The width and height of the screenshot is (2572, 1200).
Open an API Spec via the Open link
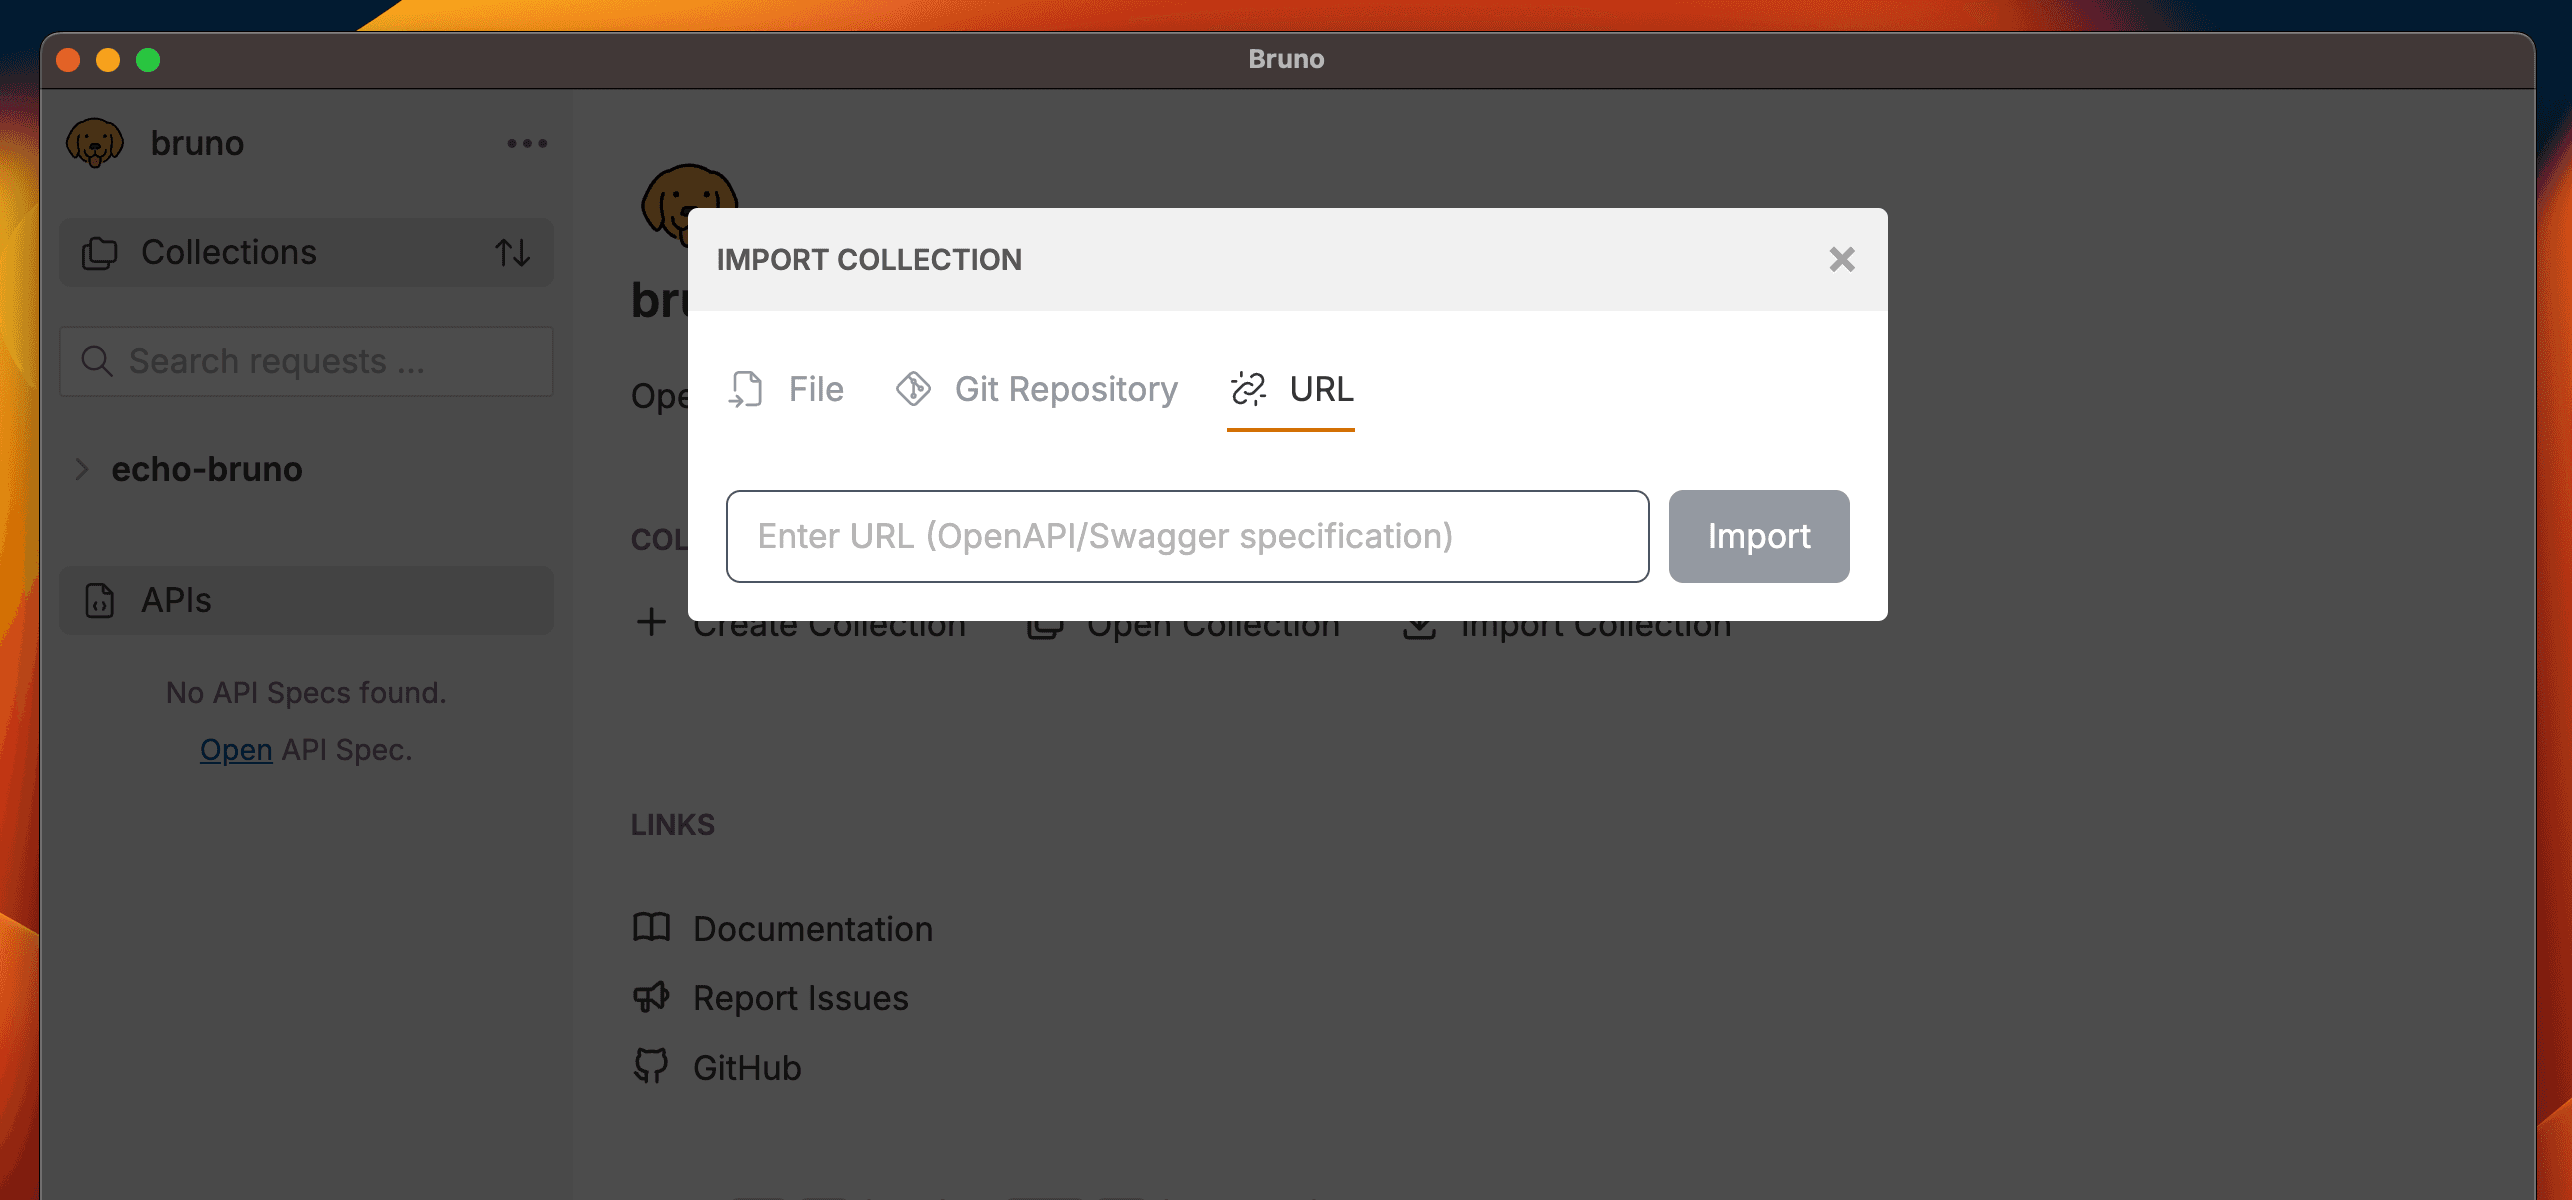(236, 749)
